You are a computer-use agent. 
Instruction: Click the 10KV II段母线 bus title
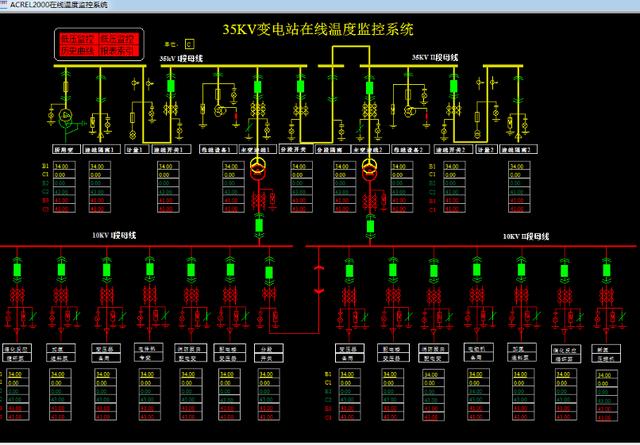526,236
